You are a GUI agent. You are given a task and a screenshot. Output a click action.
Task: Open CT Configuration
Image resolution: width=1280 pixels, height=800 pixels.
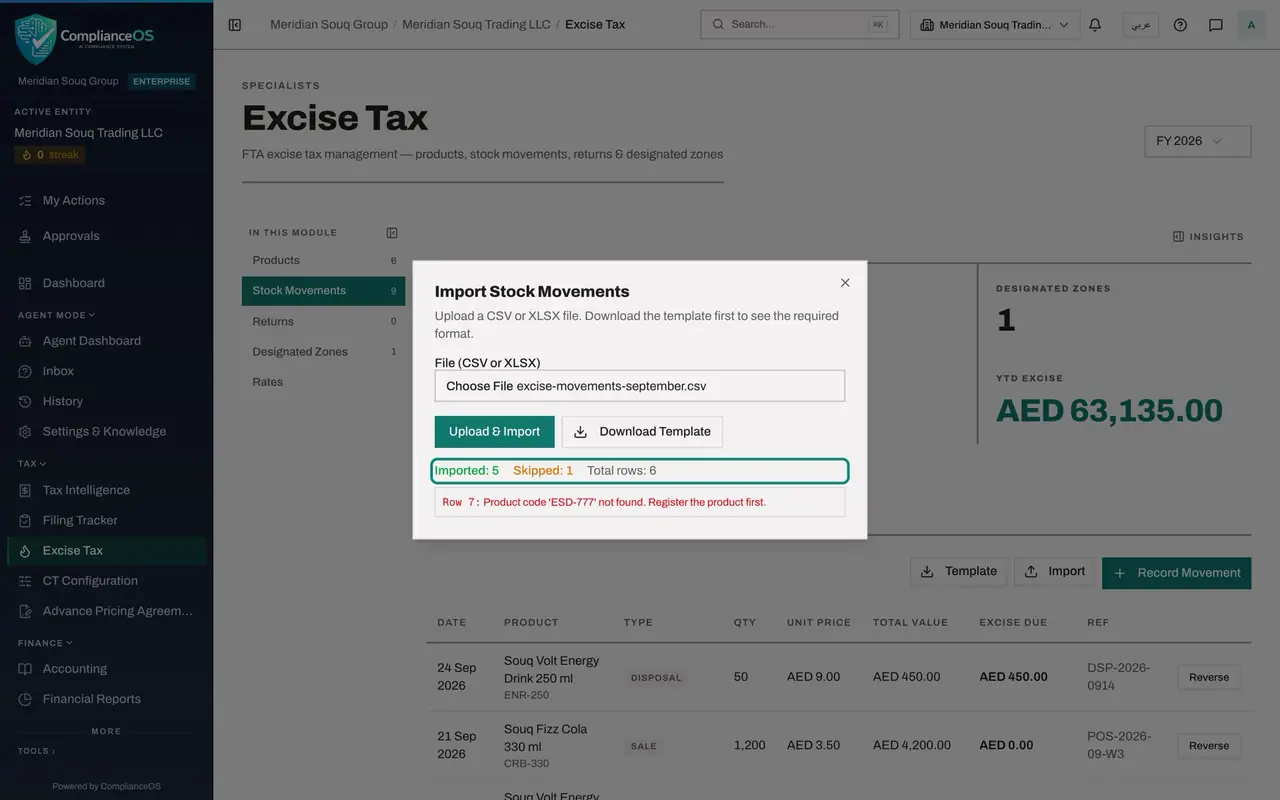tap(106, 581)
